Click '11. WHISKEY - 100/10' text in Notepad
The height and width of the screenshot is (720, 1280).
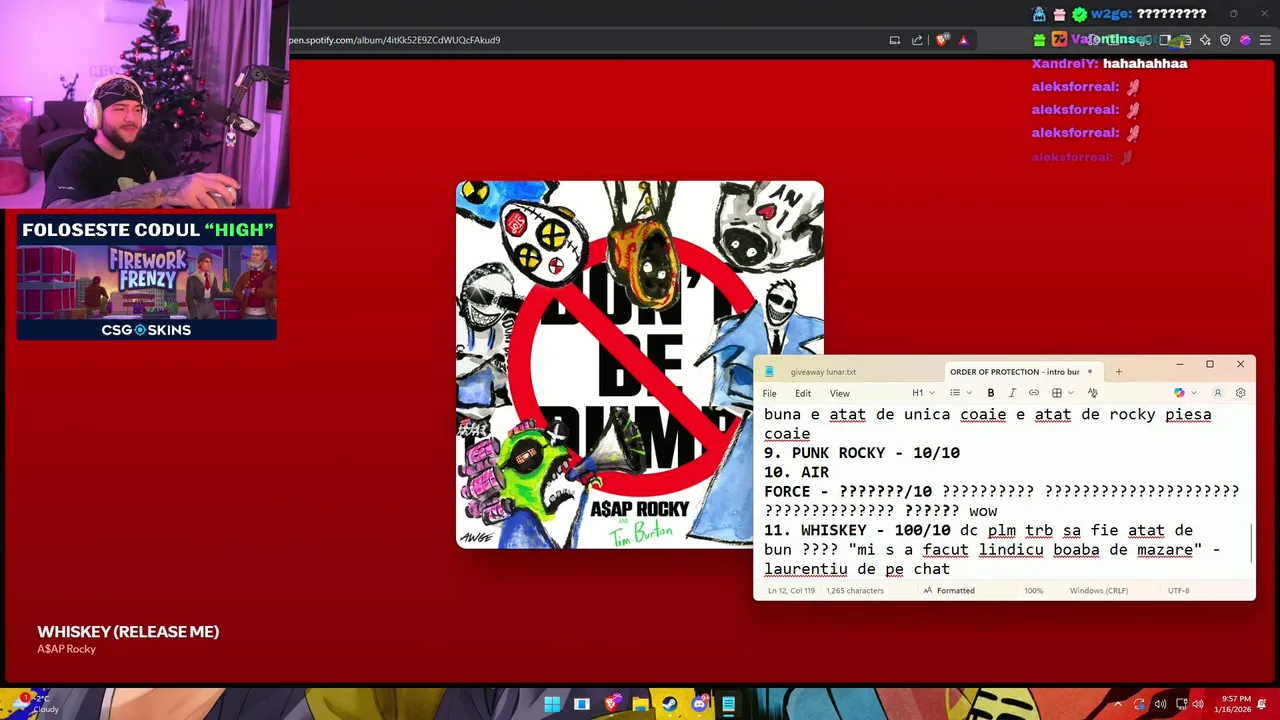point(857,530)
